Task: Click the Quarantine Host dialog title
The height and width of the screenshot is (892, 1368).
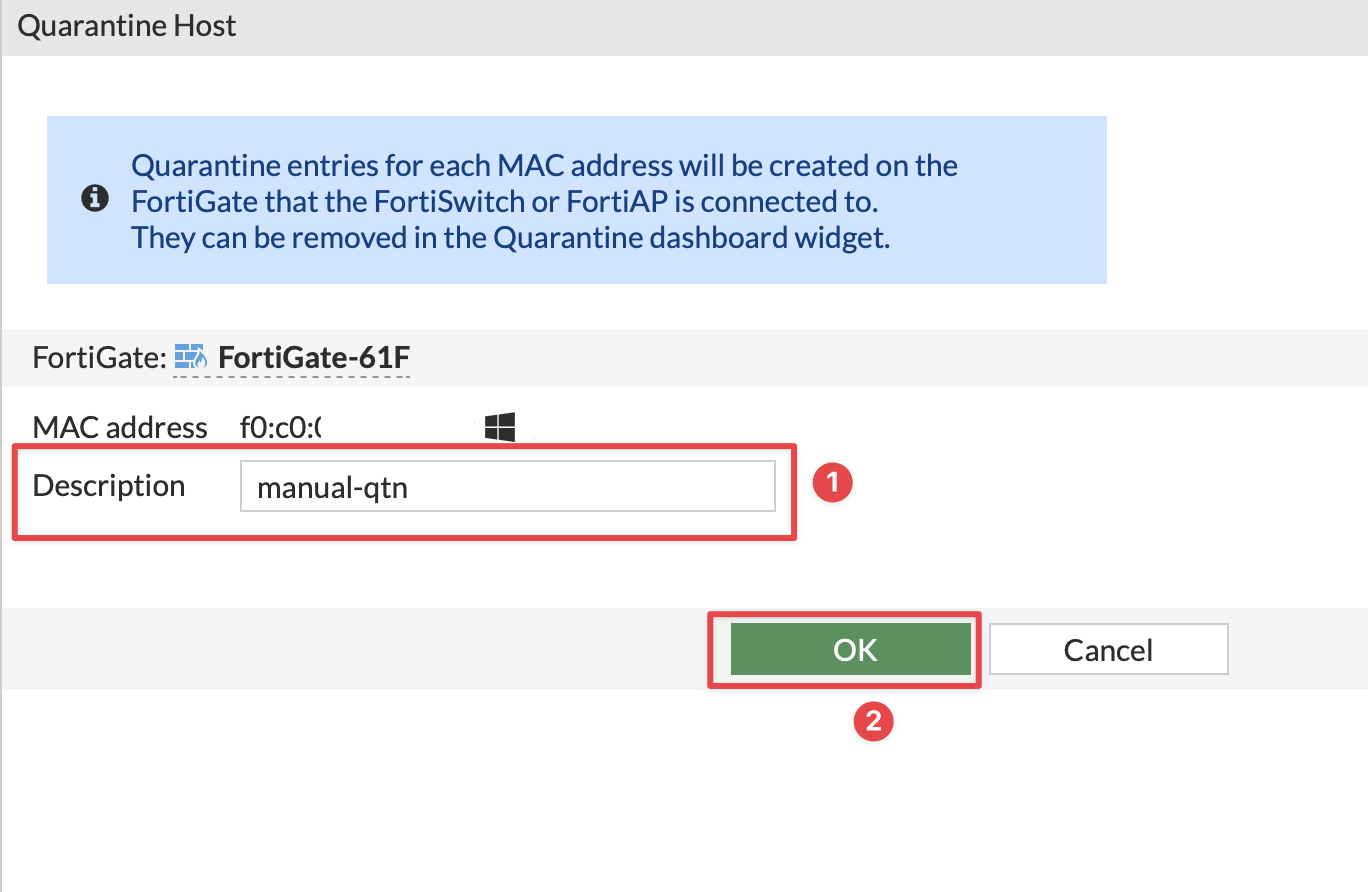Action: click(x=127, y=25)
